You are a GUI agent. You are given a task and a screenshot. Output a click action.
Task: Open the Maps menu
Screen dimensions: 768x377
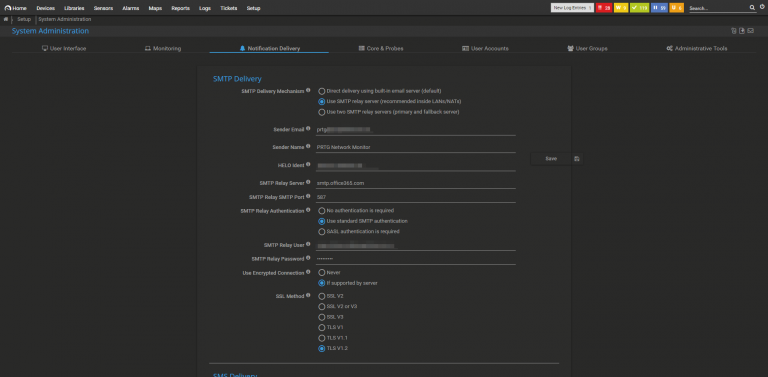pos(155,8)
